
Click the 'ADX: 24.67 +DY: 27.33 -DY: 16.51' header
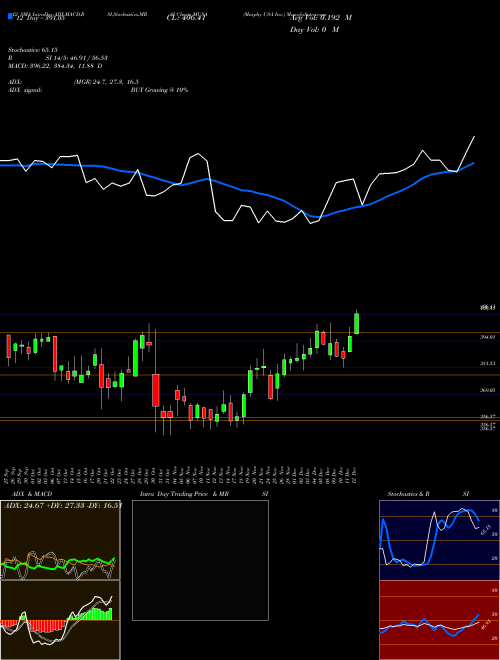pyautogui.click(x=62, y=505)
